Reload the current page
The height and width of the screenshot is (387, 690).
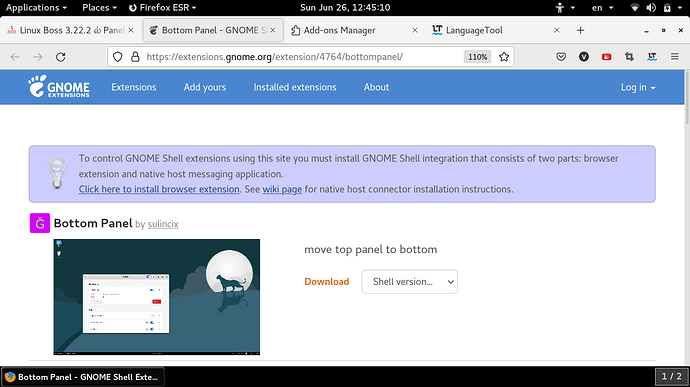[61, 57]
